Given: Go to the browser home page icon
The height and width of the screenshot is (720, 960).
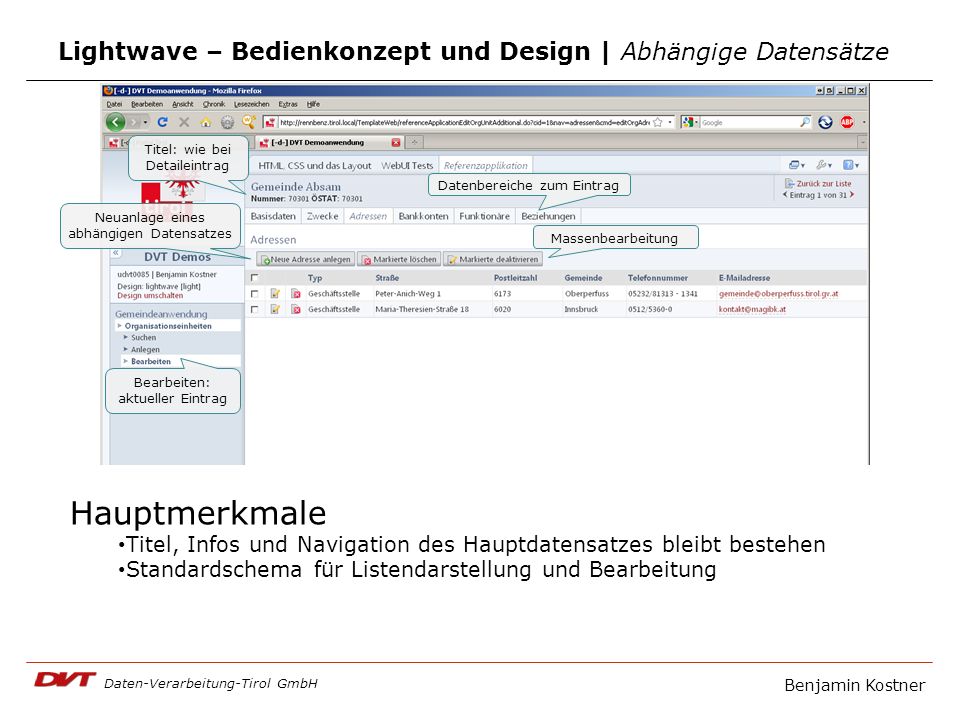Looking at the screenshot, I should click(x=206, y=122).
